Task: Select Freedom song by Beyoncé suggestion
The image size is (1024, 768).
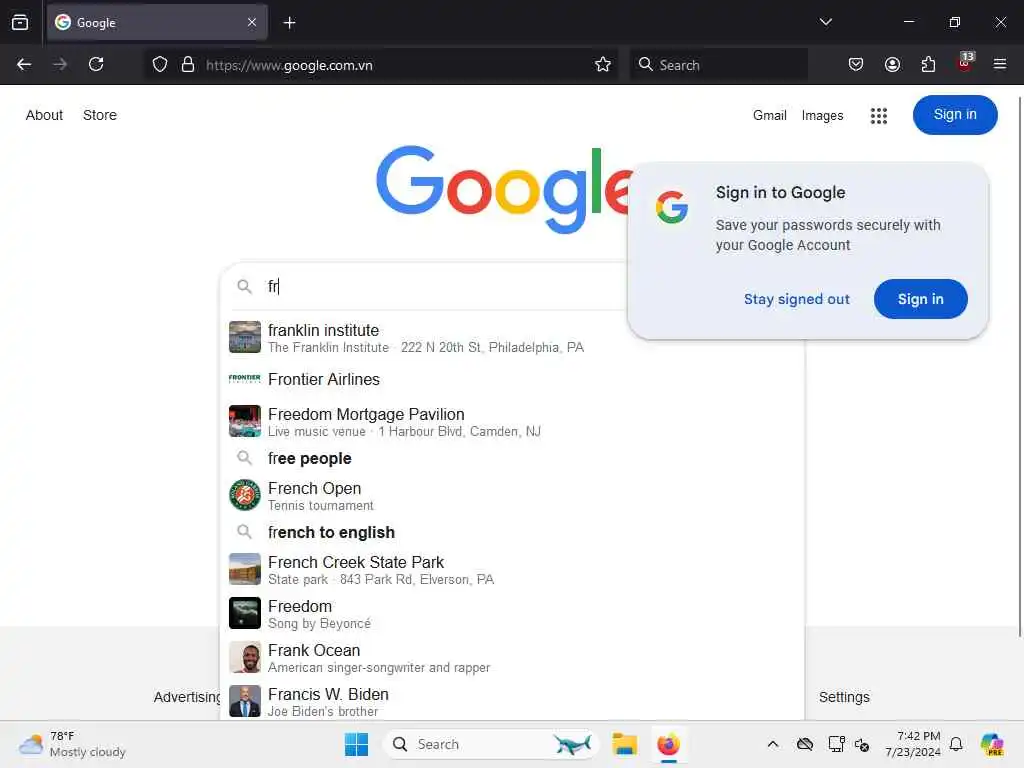Action: point(512,614)
